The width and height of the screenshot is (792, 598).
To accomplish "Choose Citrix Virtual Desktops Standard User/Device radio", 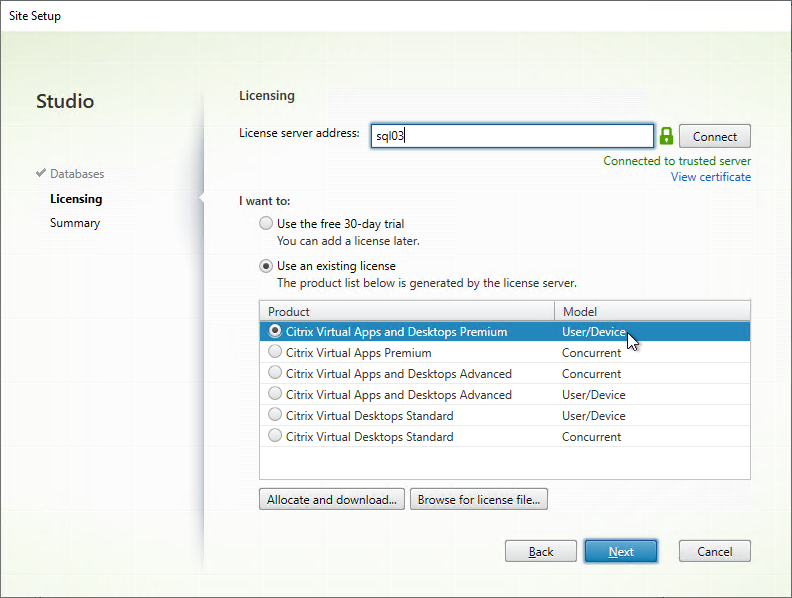I will (x=275, y=415).
